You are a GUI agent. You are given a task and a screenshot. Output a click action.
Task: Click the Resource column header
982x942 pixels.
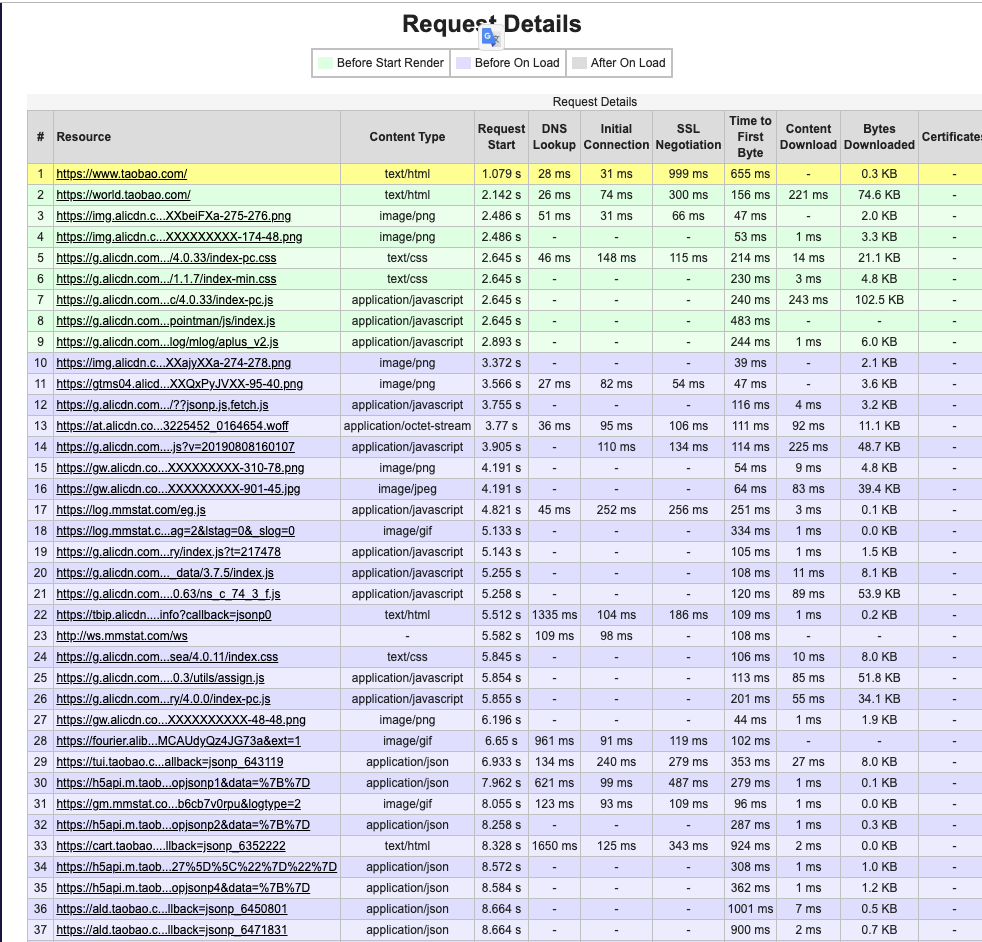pos(197,137)
